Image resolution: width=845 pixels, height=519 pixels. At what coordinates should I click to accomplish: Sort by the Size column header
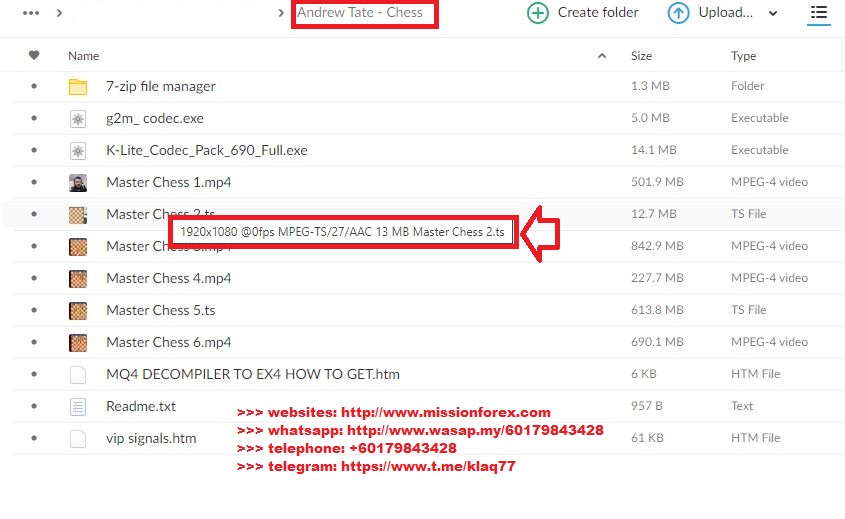(x=641, y=56)
